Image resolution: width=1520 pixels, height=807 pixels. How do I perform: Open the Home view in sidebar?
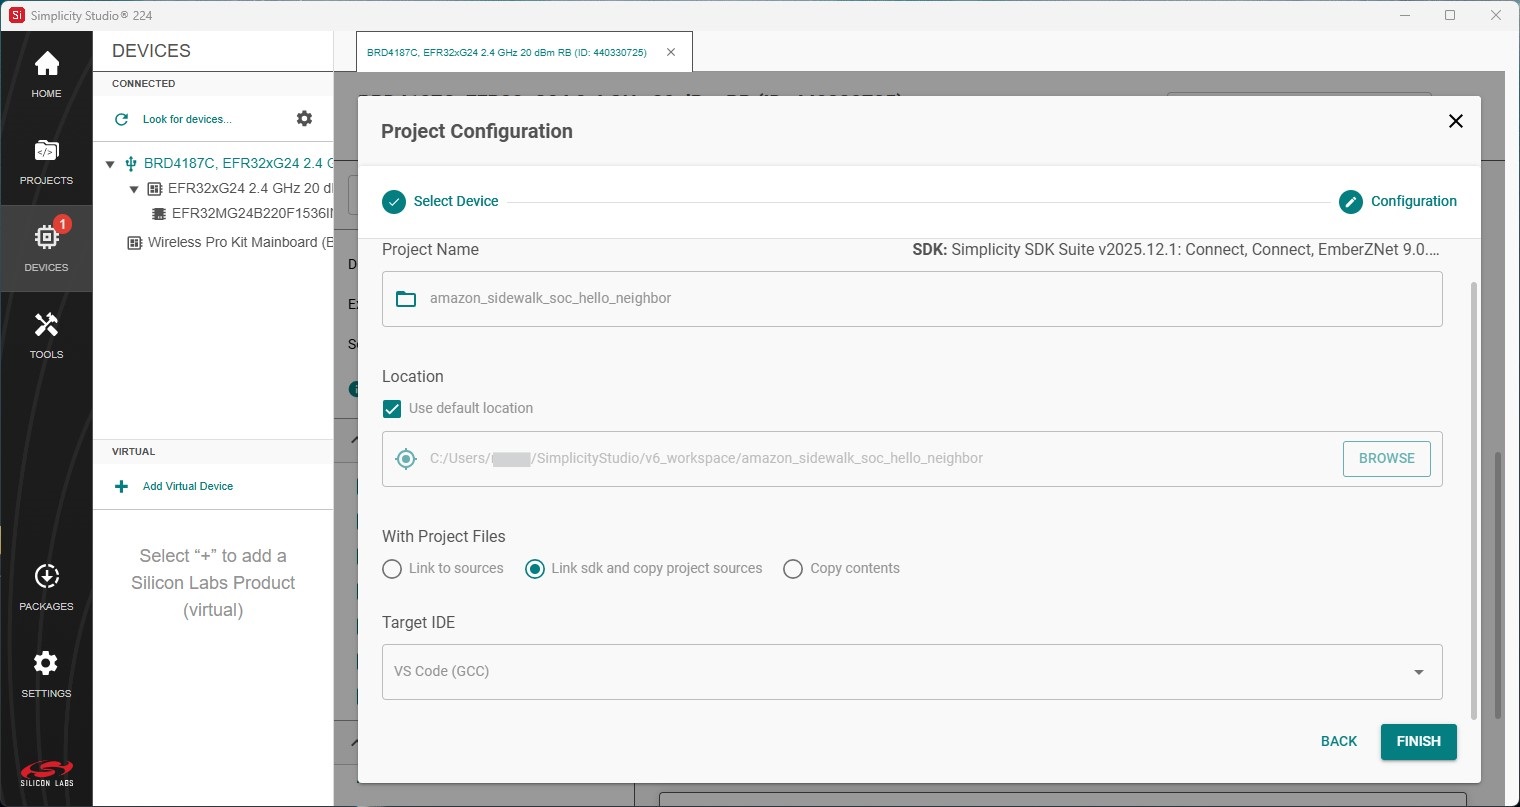(x=46, y=75)
